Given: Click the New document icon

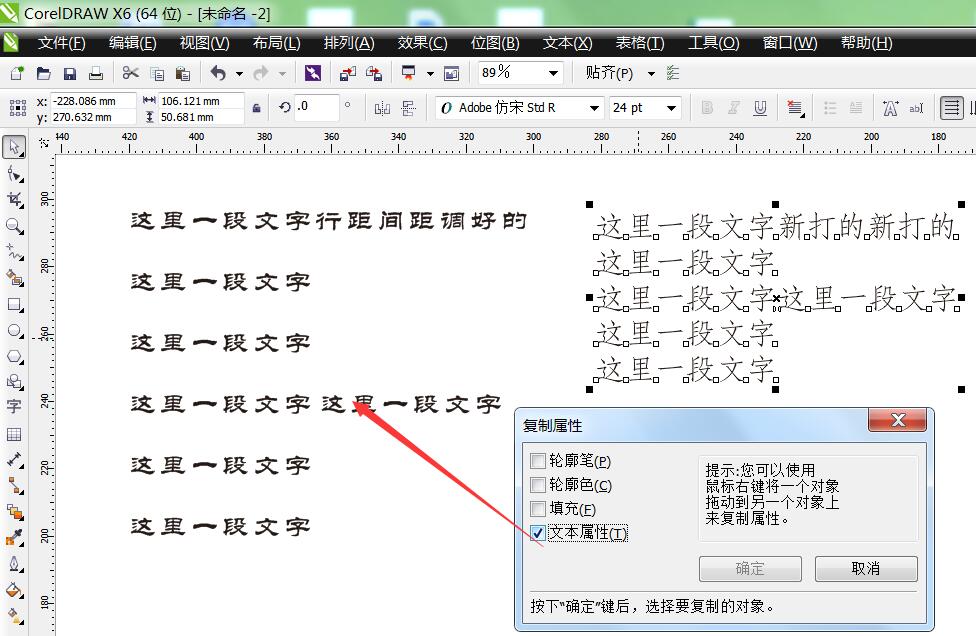Looking at the screenshot, I should tap(17, 73).
